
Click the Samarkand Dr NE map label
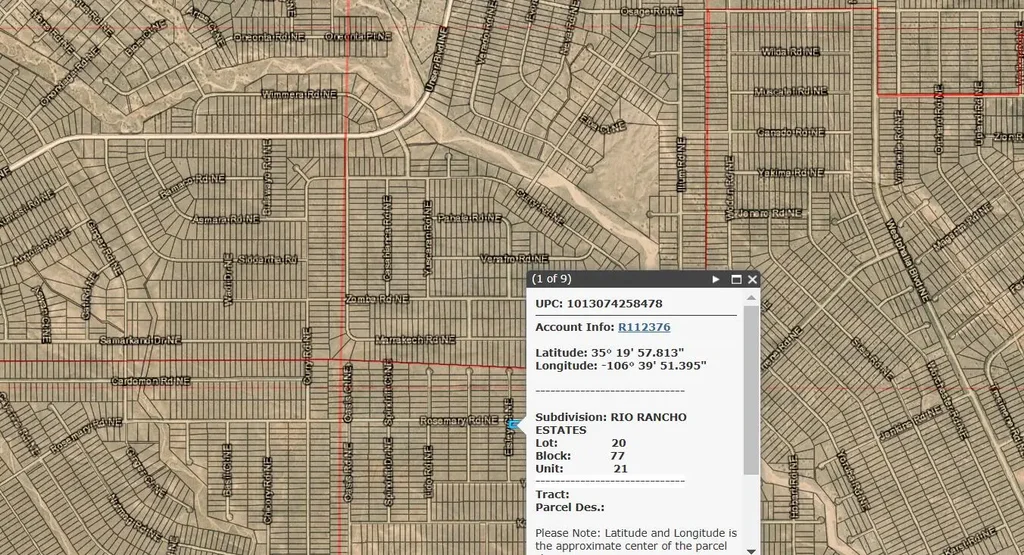140,340
